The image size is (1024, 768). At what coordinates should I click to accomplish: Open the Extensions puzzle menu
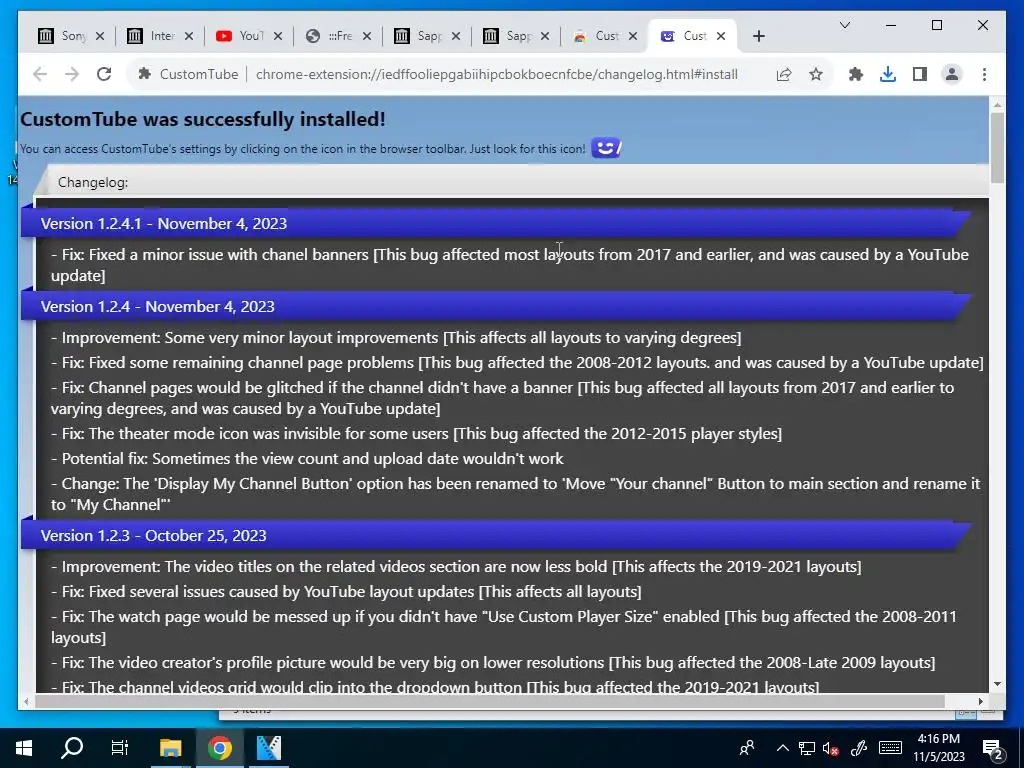(x=856, y=74)
